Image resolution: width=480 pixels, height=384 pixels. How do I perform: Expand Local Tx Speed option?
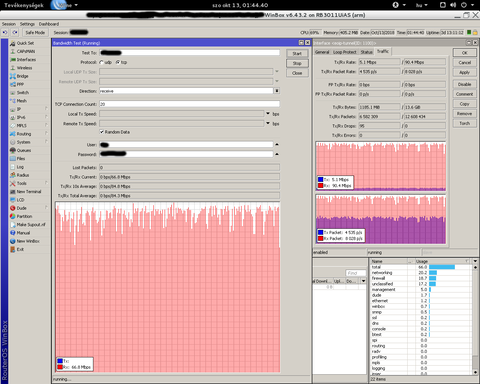(x=268, y=114)
